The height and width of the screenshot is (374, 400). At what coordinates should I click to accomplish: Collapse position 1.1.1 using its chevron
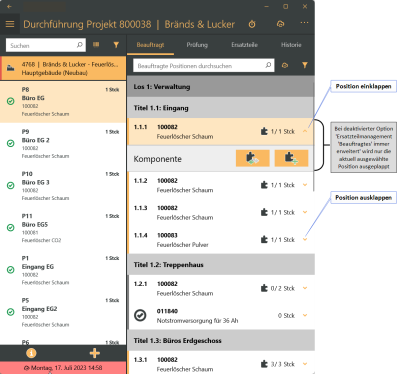305,131
